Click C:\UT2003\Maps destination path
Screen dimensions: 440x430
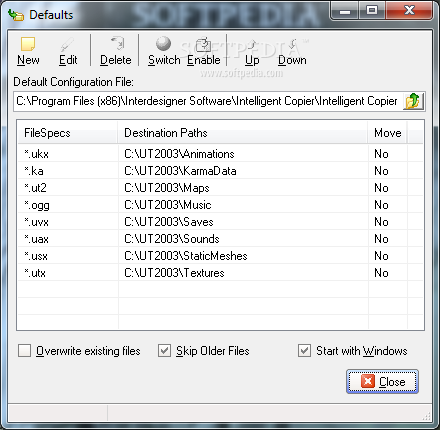[167, 188]
